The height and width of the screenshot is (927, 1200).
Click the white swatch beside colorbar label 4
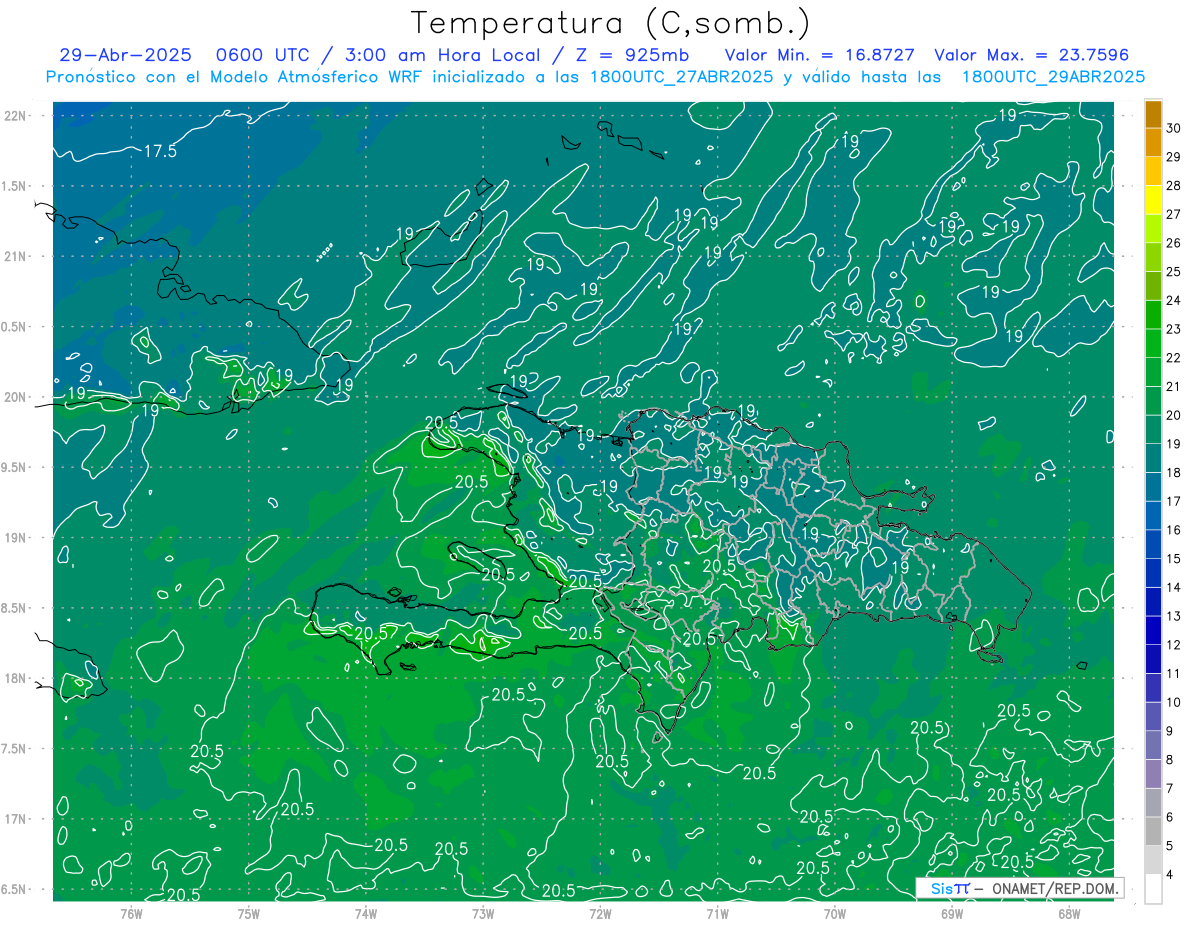coord(1153,889)
